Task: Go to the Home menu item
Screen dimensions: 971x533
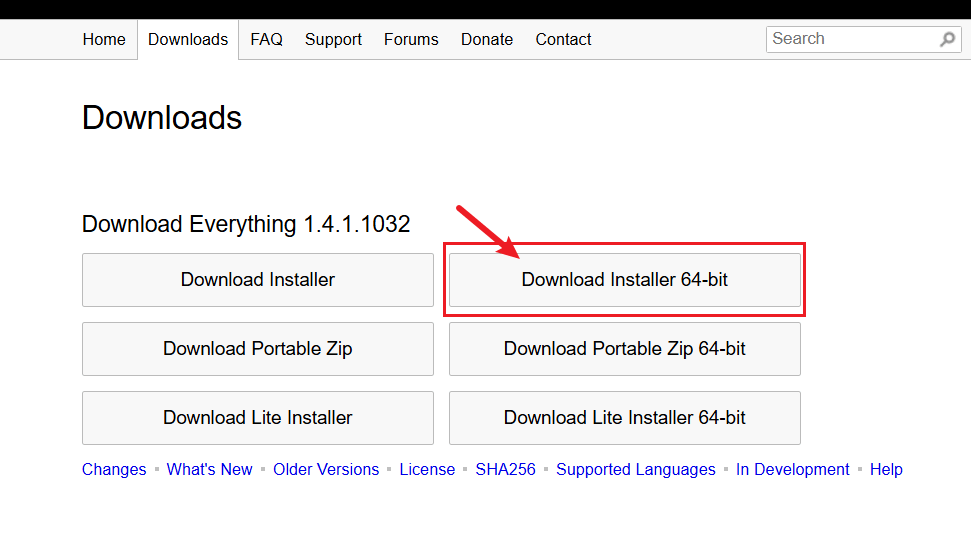Action: tap(104, 40)
